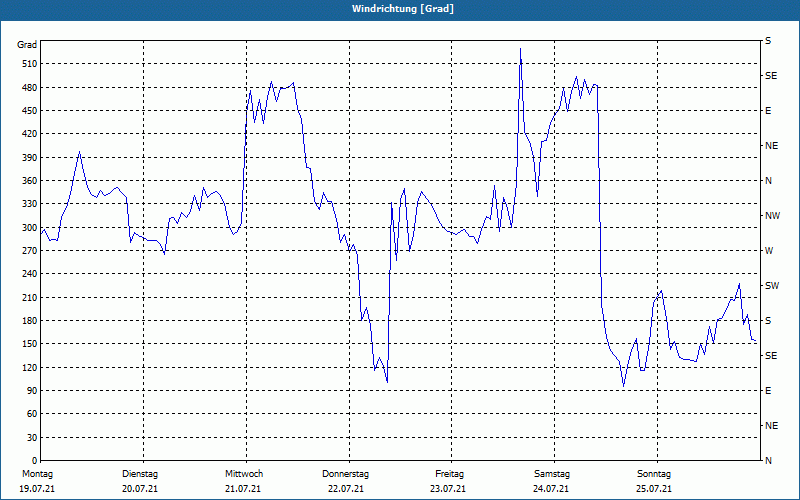Pick the date 23.07.21
Image resolution: width=800 pixels, height=500 pixels.
coord(448,489)
